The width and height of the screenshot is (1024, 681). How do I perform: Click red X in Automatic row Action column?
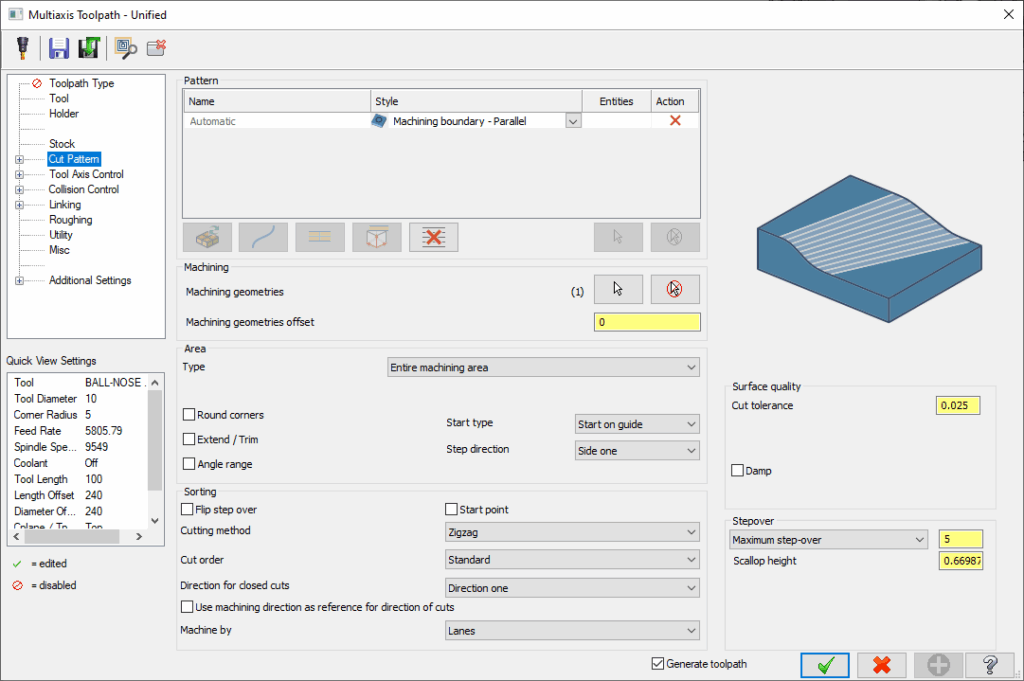click(x=675, y=121)
